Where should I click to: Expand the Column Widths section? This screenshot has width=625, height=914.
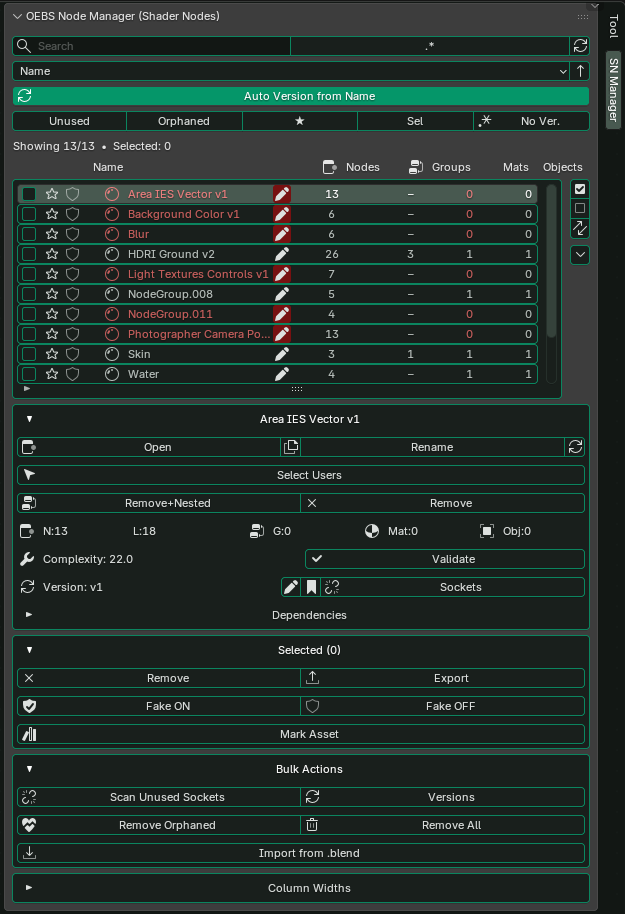[x=29, y=888]
